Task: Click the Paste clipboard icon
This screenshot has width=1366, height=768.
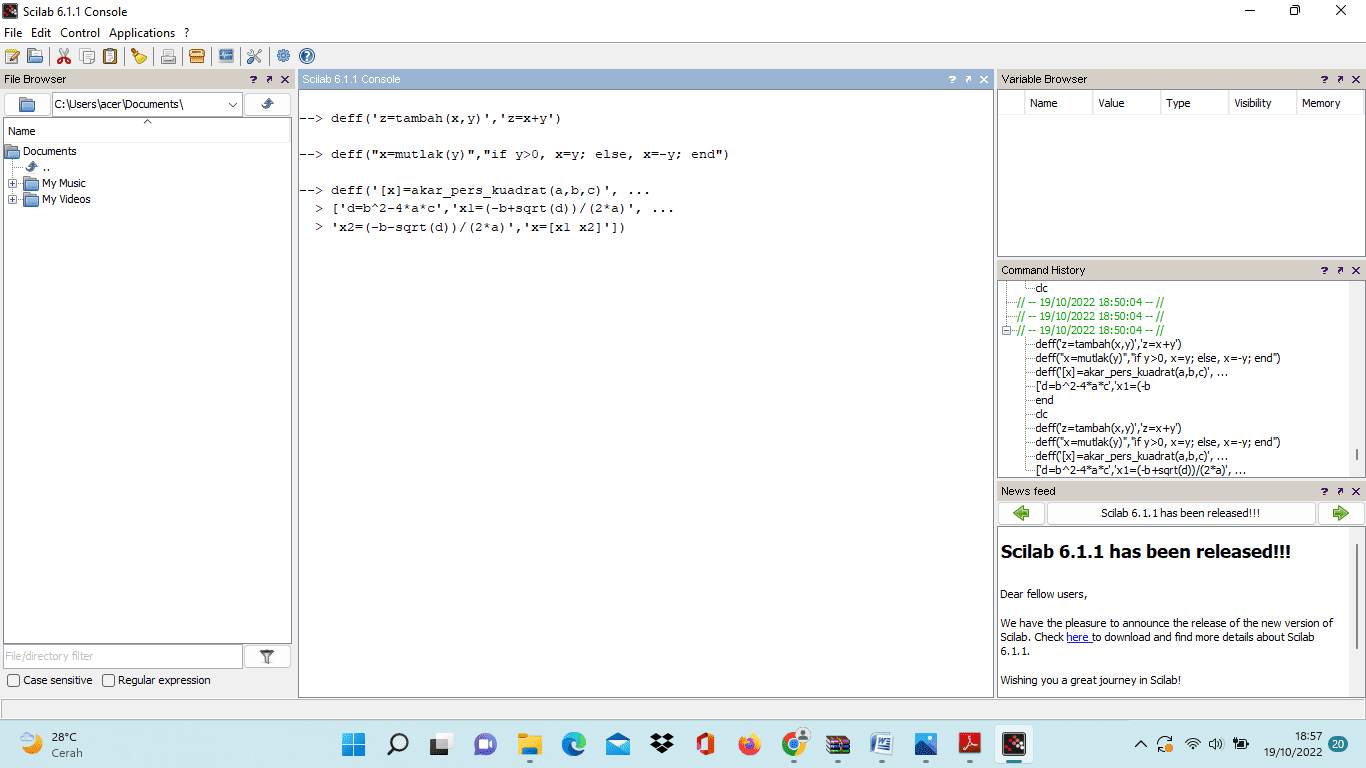Action: pyautogui.click(x=110, y=56)
